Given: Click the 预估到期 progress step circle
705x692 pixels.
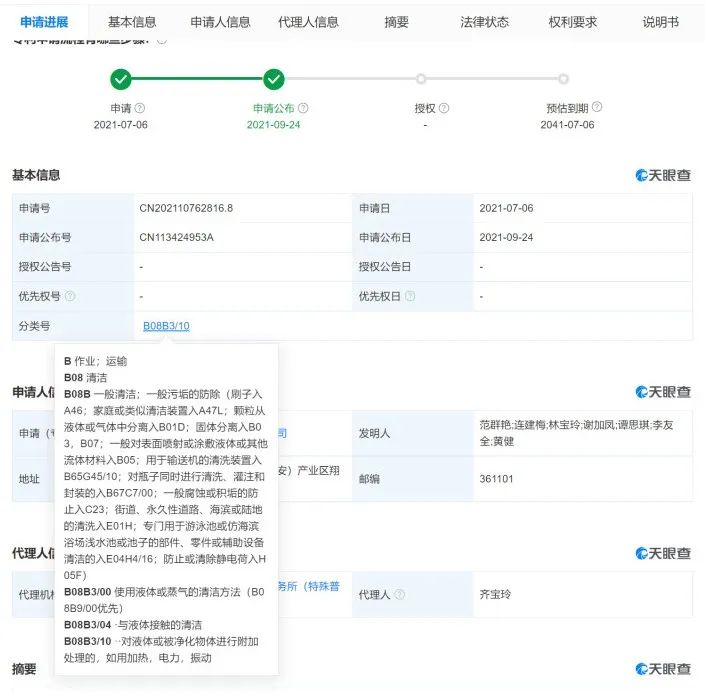Looking at the screenshot, I should coord(564,79).
